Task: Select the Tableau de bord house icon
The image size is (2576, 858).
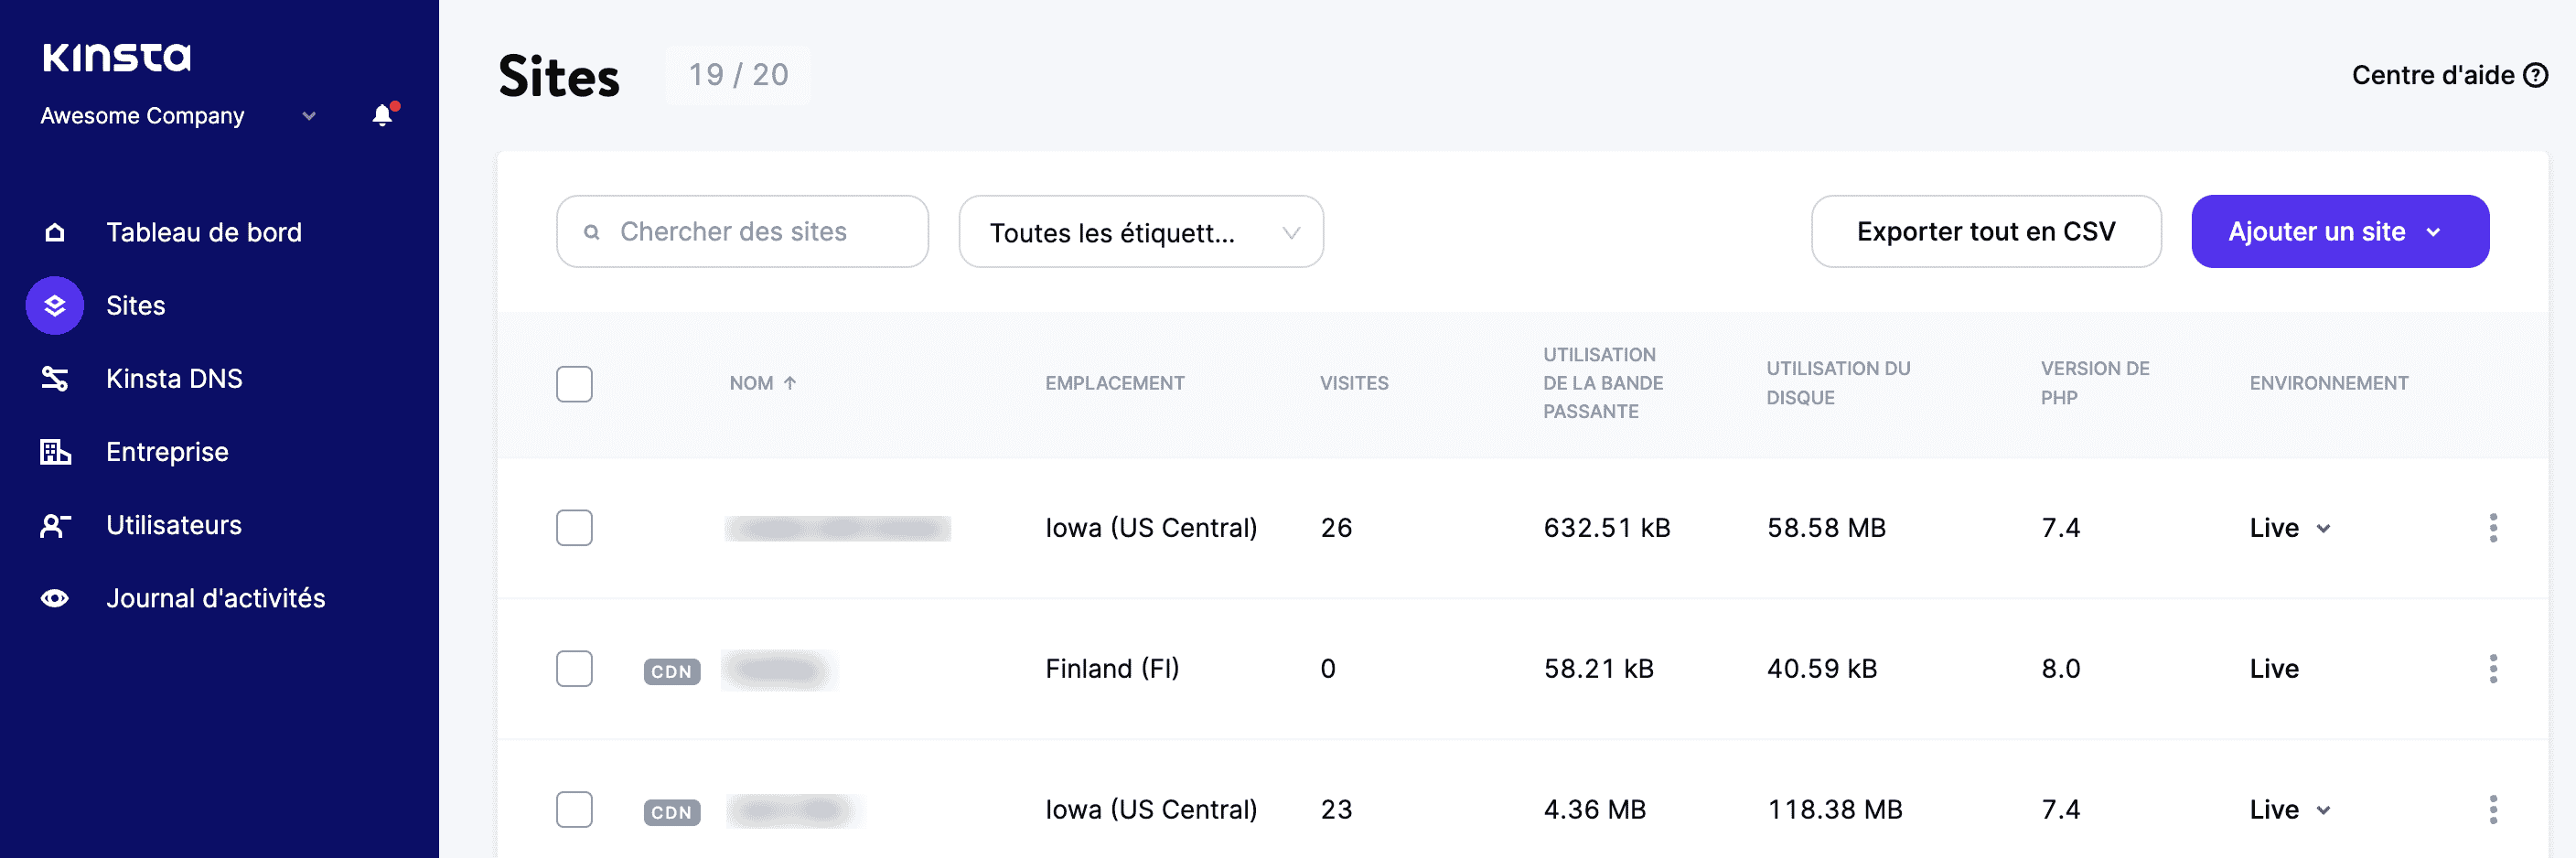Action: point(54,231)
